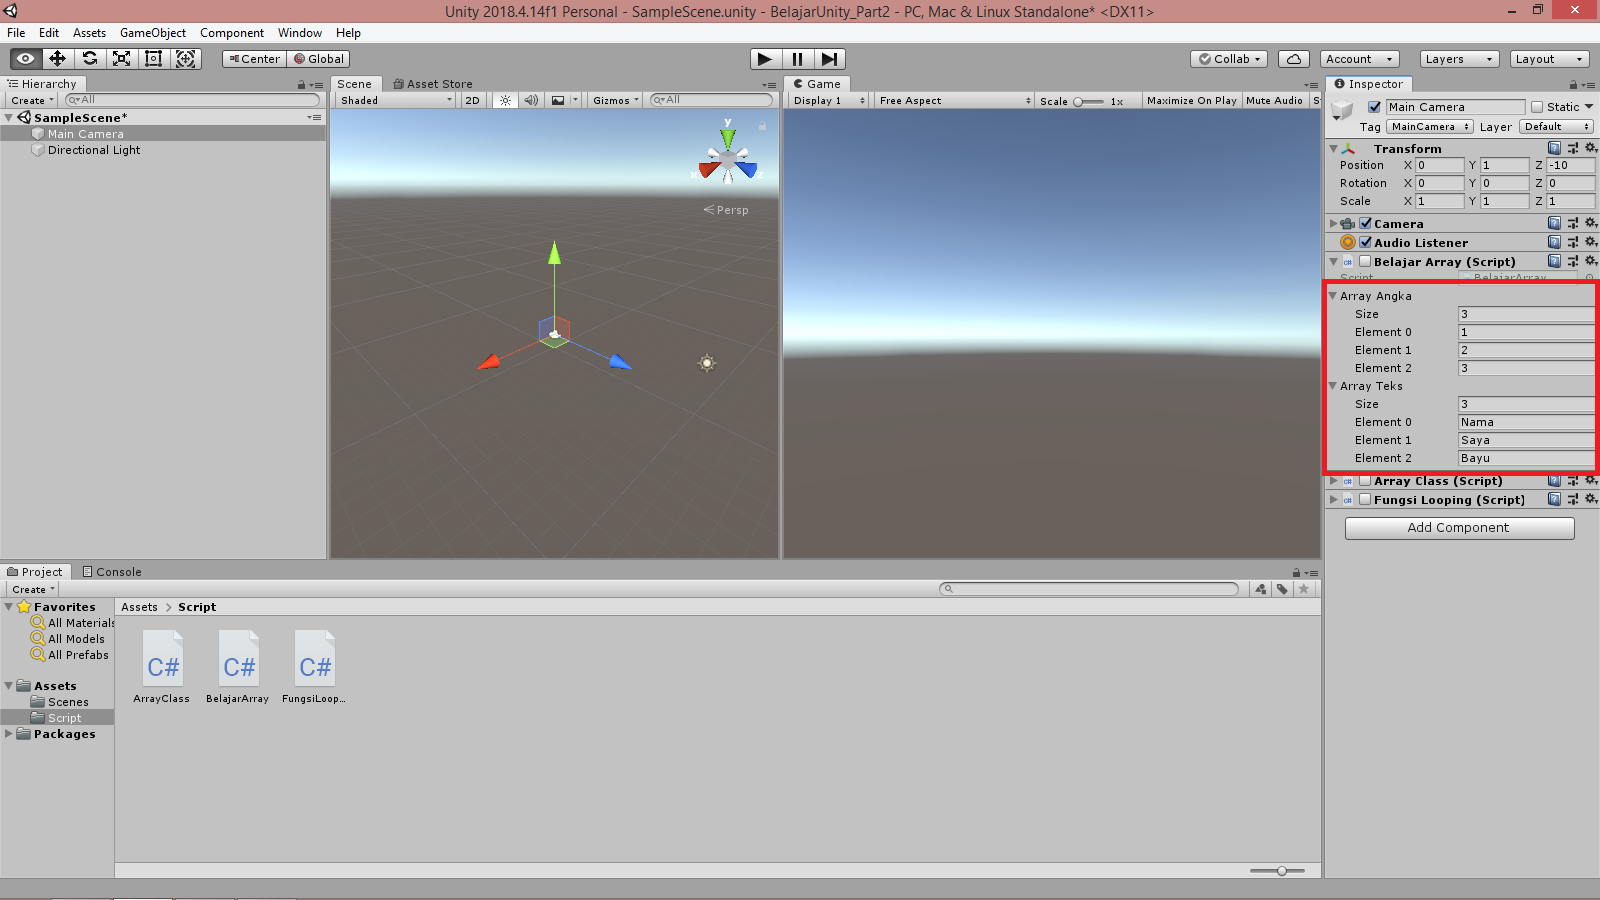Collapse the Array Angka section
Viewport: 1600px width, 900px height.
pyautogui.click(x=1334, y=296)
